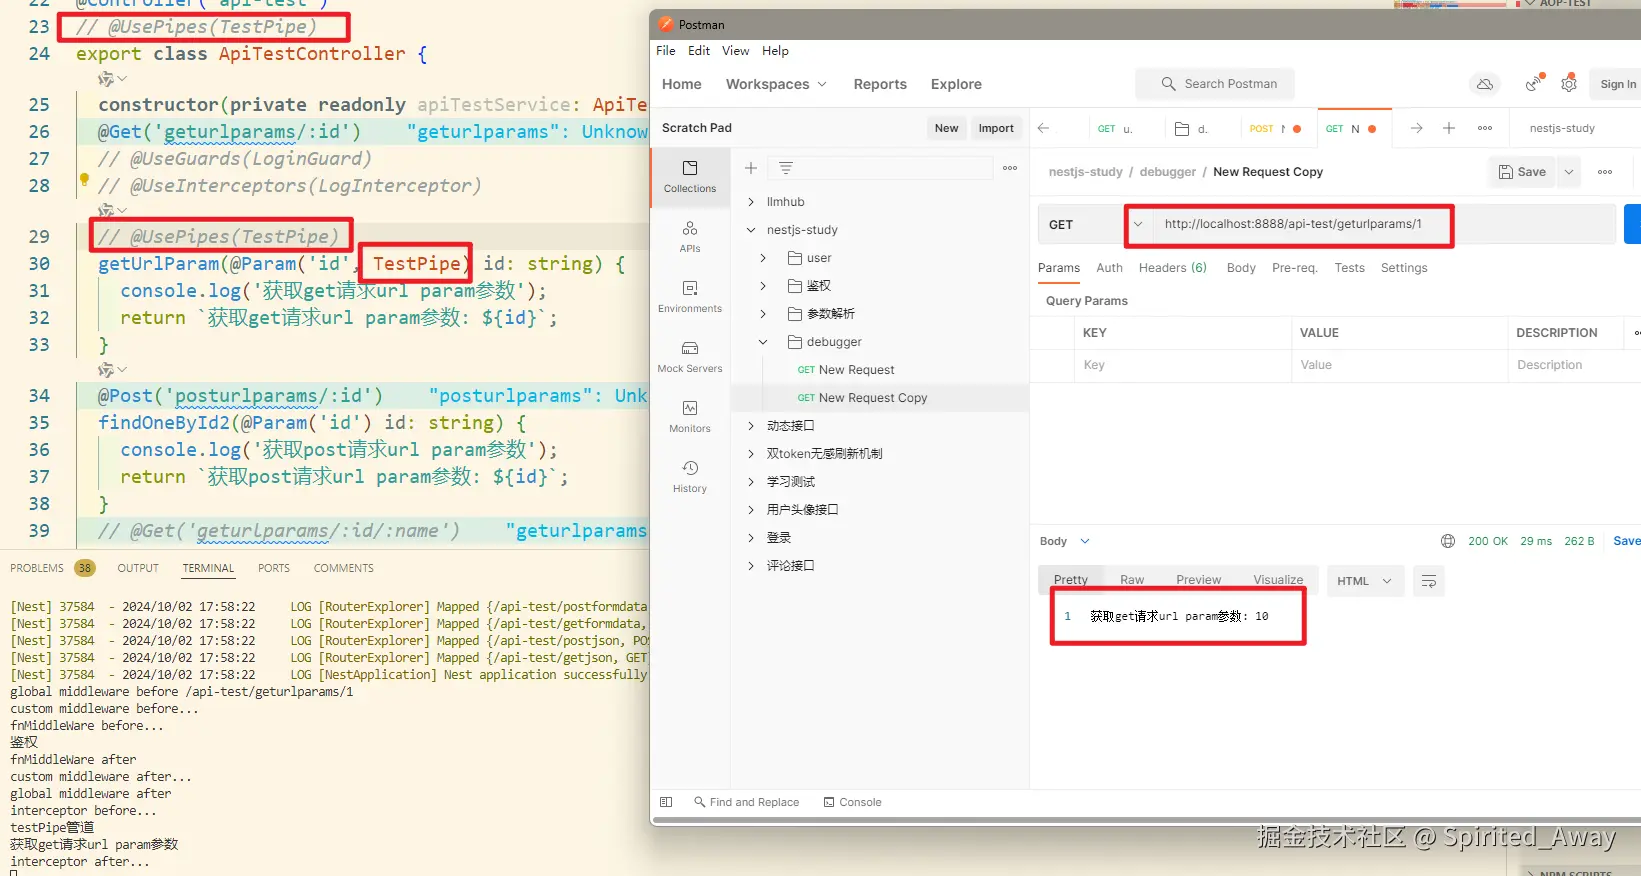Open the Collections sidebar panel
Image resolution: width=1641 pixels, height=876 pixels.
click(690, 176)
